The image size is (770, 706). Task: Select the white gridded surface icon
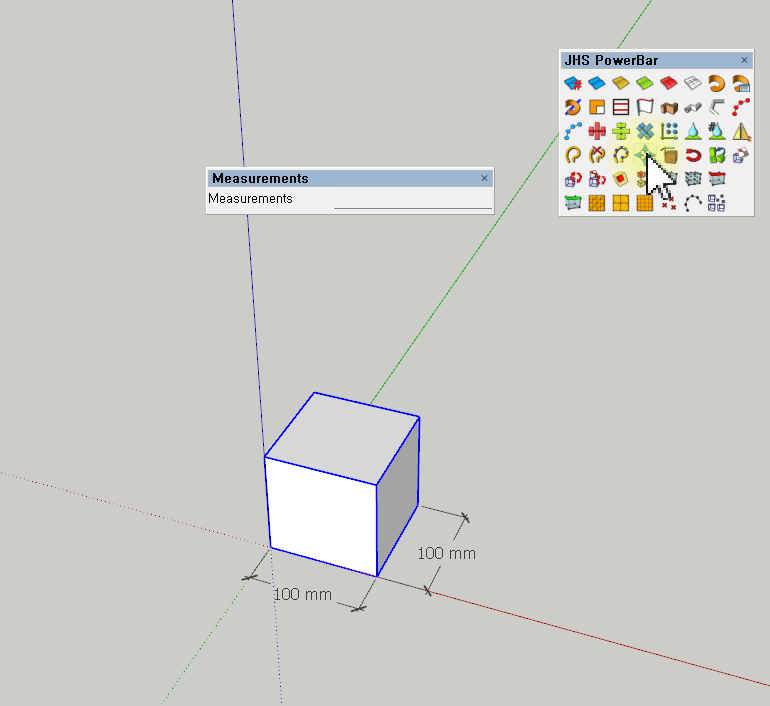click(x=693, y=83)
